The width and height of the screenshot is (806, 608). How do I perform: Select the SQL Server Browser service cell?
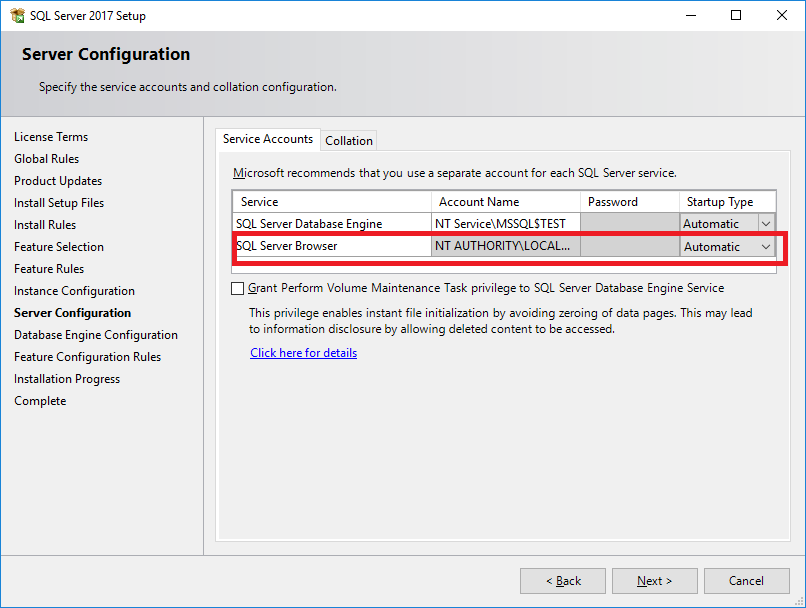tap(332, 246)
